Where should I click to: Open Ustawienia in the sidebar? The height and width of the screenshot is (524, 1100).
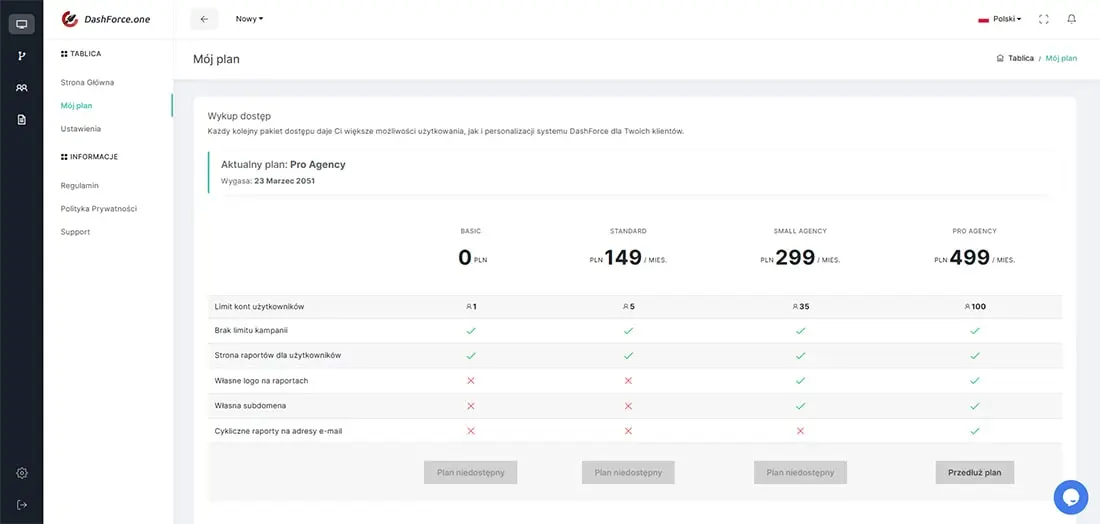81,128
